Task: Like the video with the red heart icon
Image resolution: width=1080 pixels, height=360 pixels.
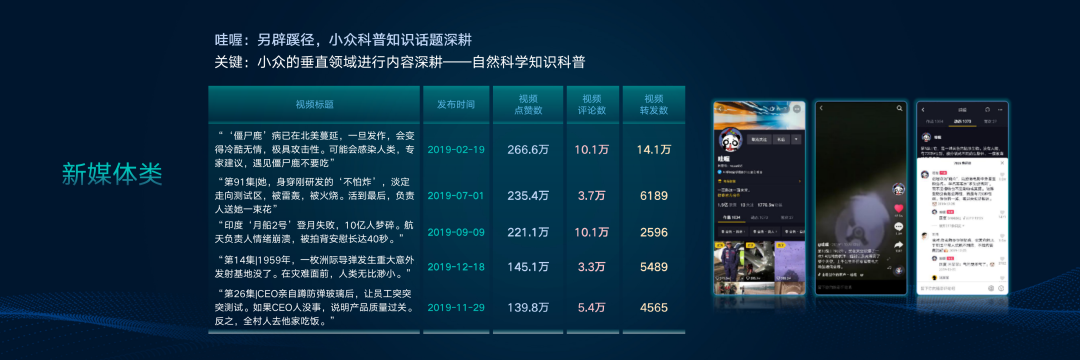Action: [x=899, y=208]
